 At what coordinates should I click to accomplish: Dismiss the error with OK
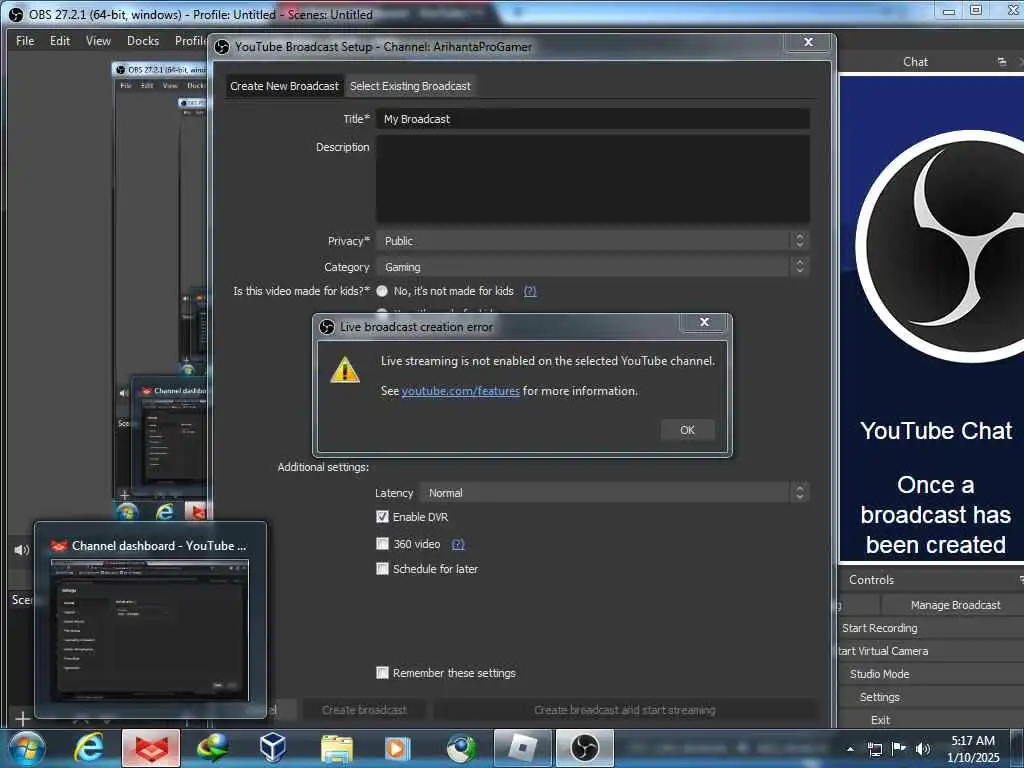pyautogui.click(x=687, y=430)
